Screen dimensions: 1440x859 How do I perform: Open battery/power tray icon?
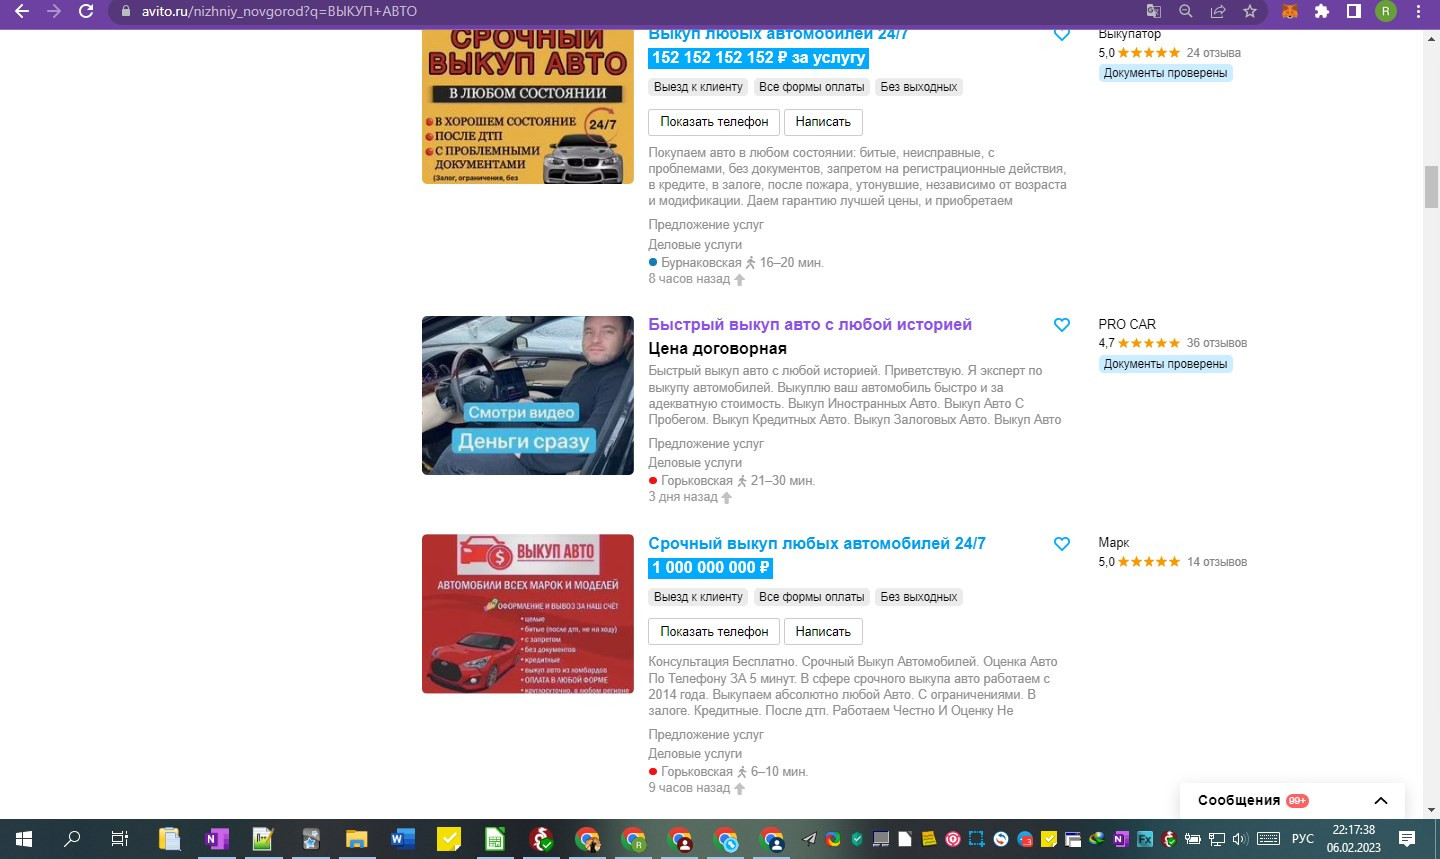pos(1192,839)
